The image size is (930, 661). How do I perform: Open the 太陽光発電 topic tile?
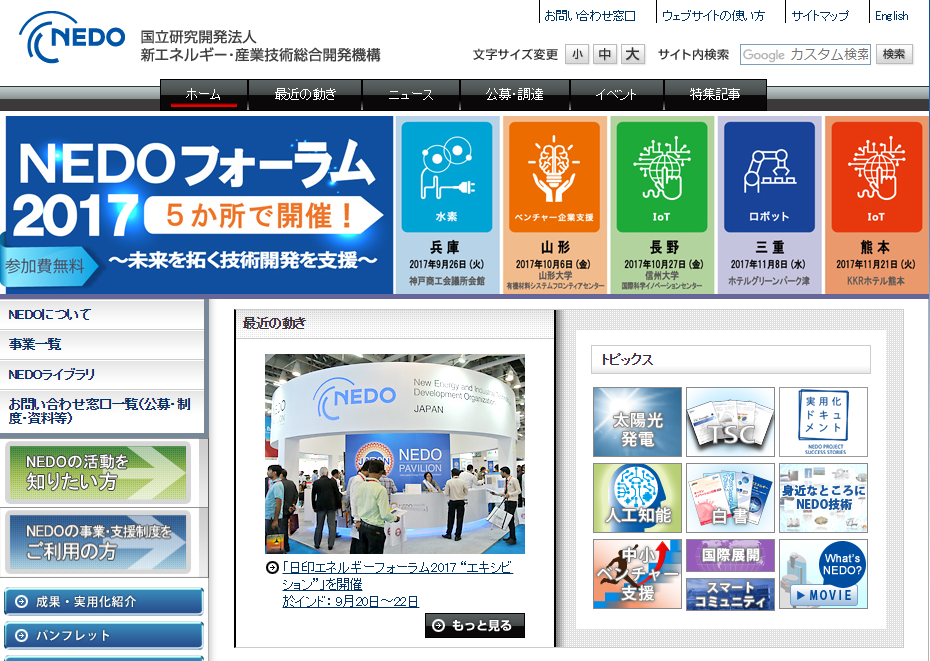[x=638, y=422]
